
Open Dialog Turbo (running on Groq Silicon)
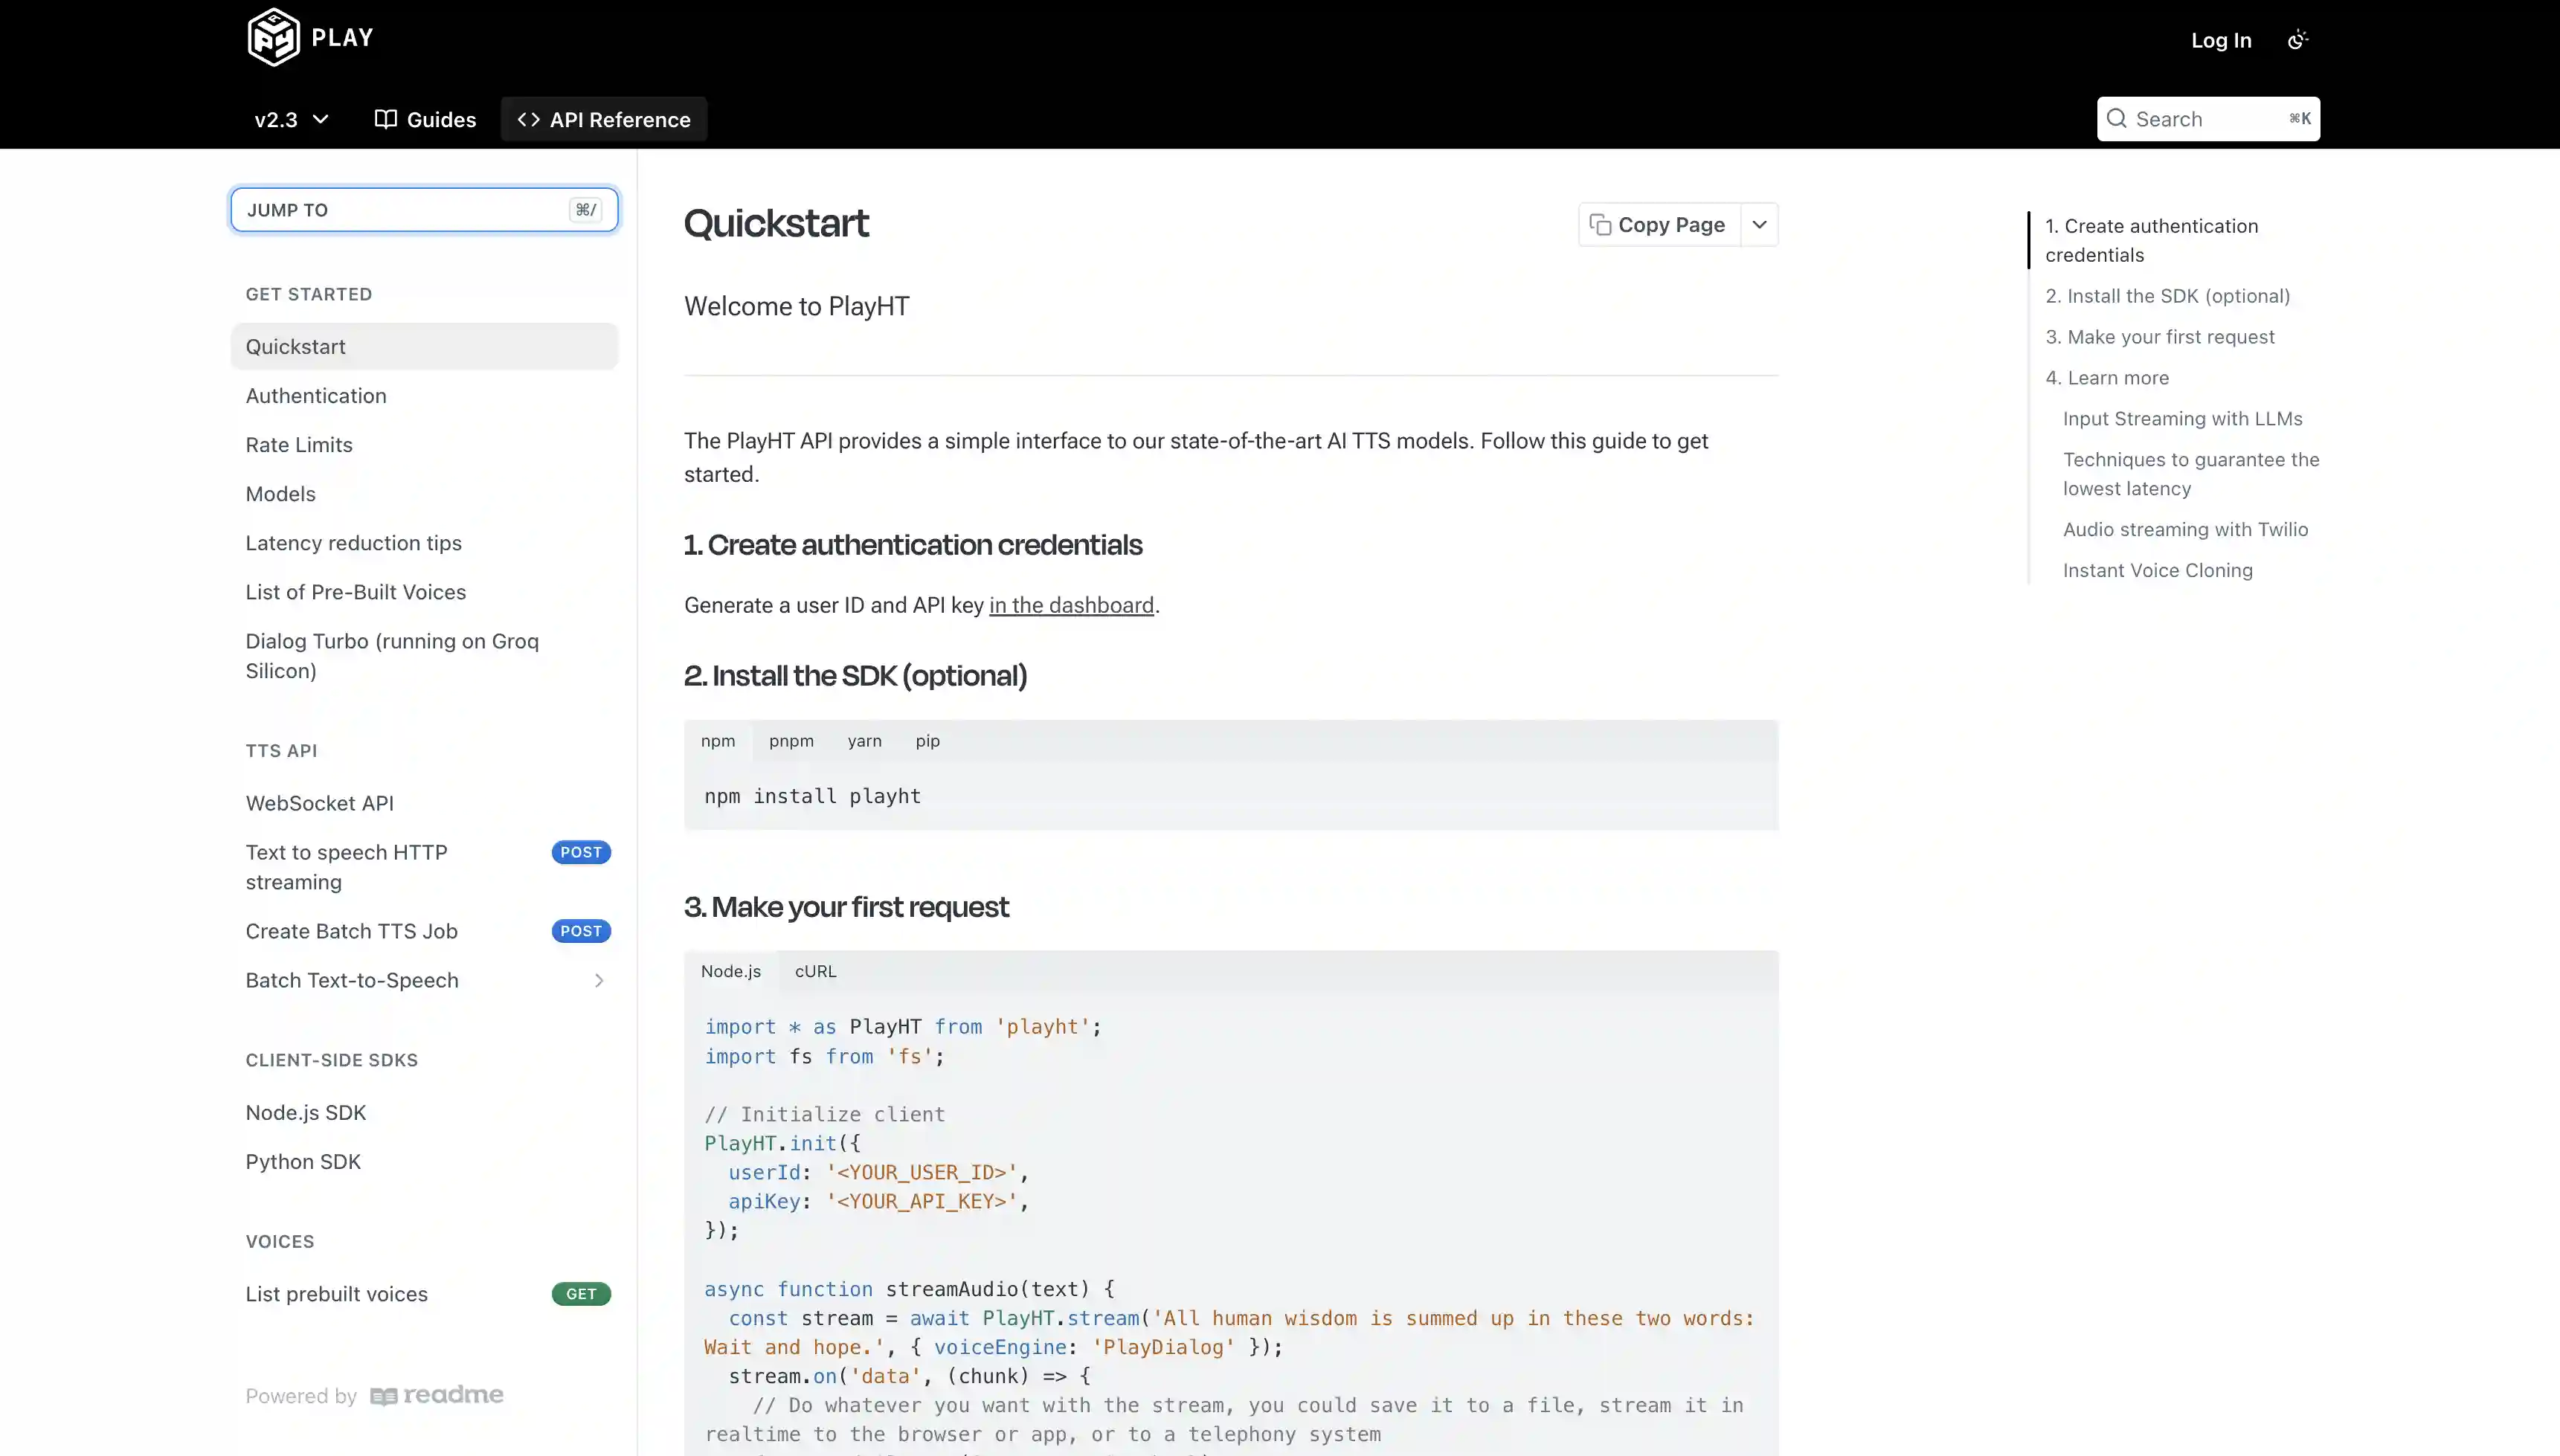click(x=424, y=656)
